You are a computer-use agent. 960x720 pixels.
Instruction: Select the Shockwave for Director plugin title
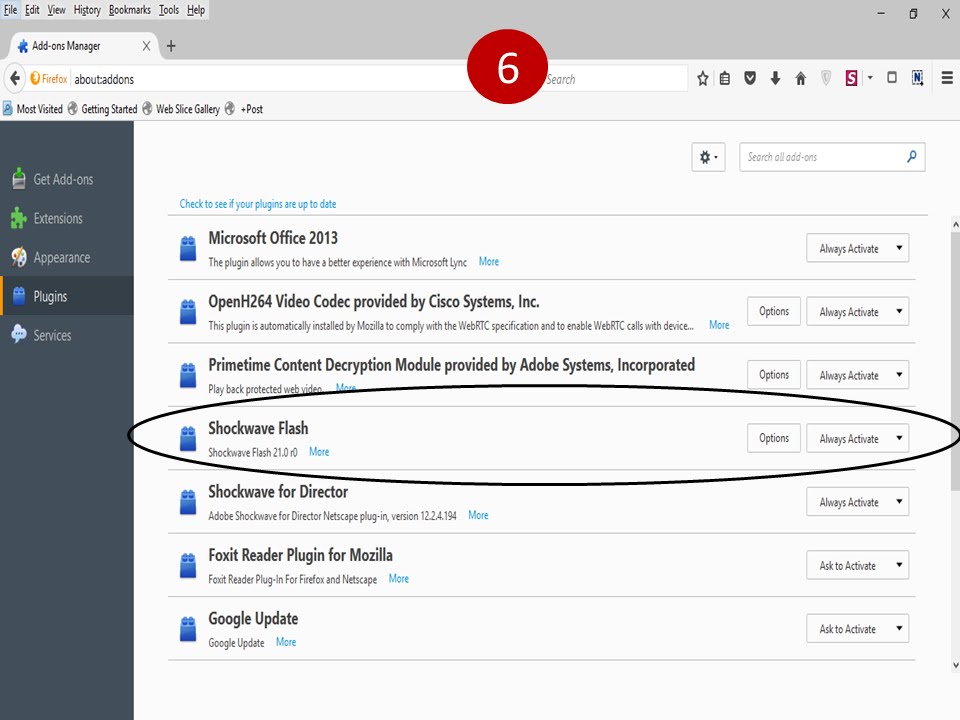click(x=278, y=492)
